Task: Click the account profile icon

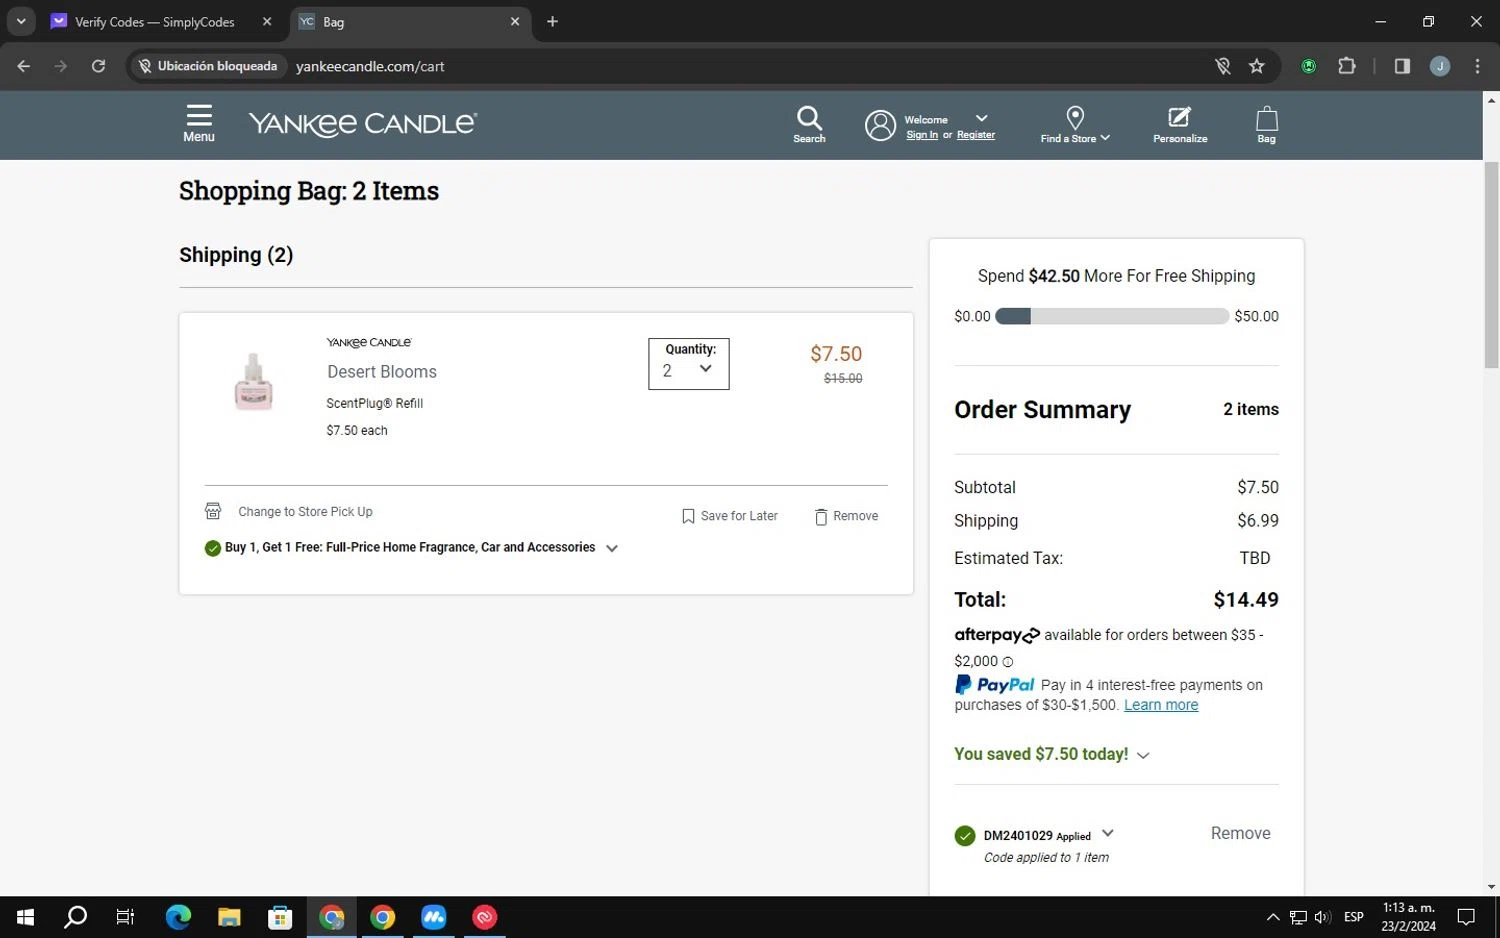Action: 880,125
